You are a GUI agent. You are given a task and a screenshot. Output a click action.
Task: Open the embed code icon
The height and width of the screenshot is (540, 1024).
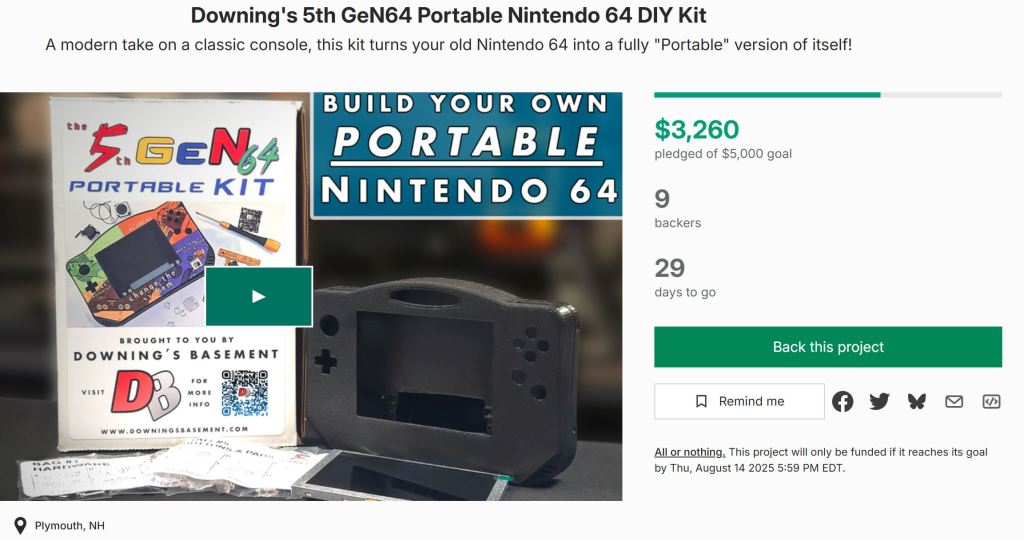point(991,401)
